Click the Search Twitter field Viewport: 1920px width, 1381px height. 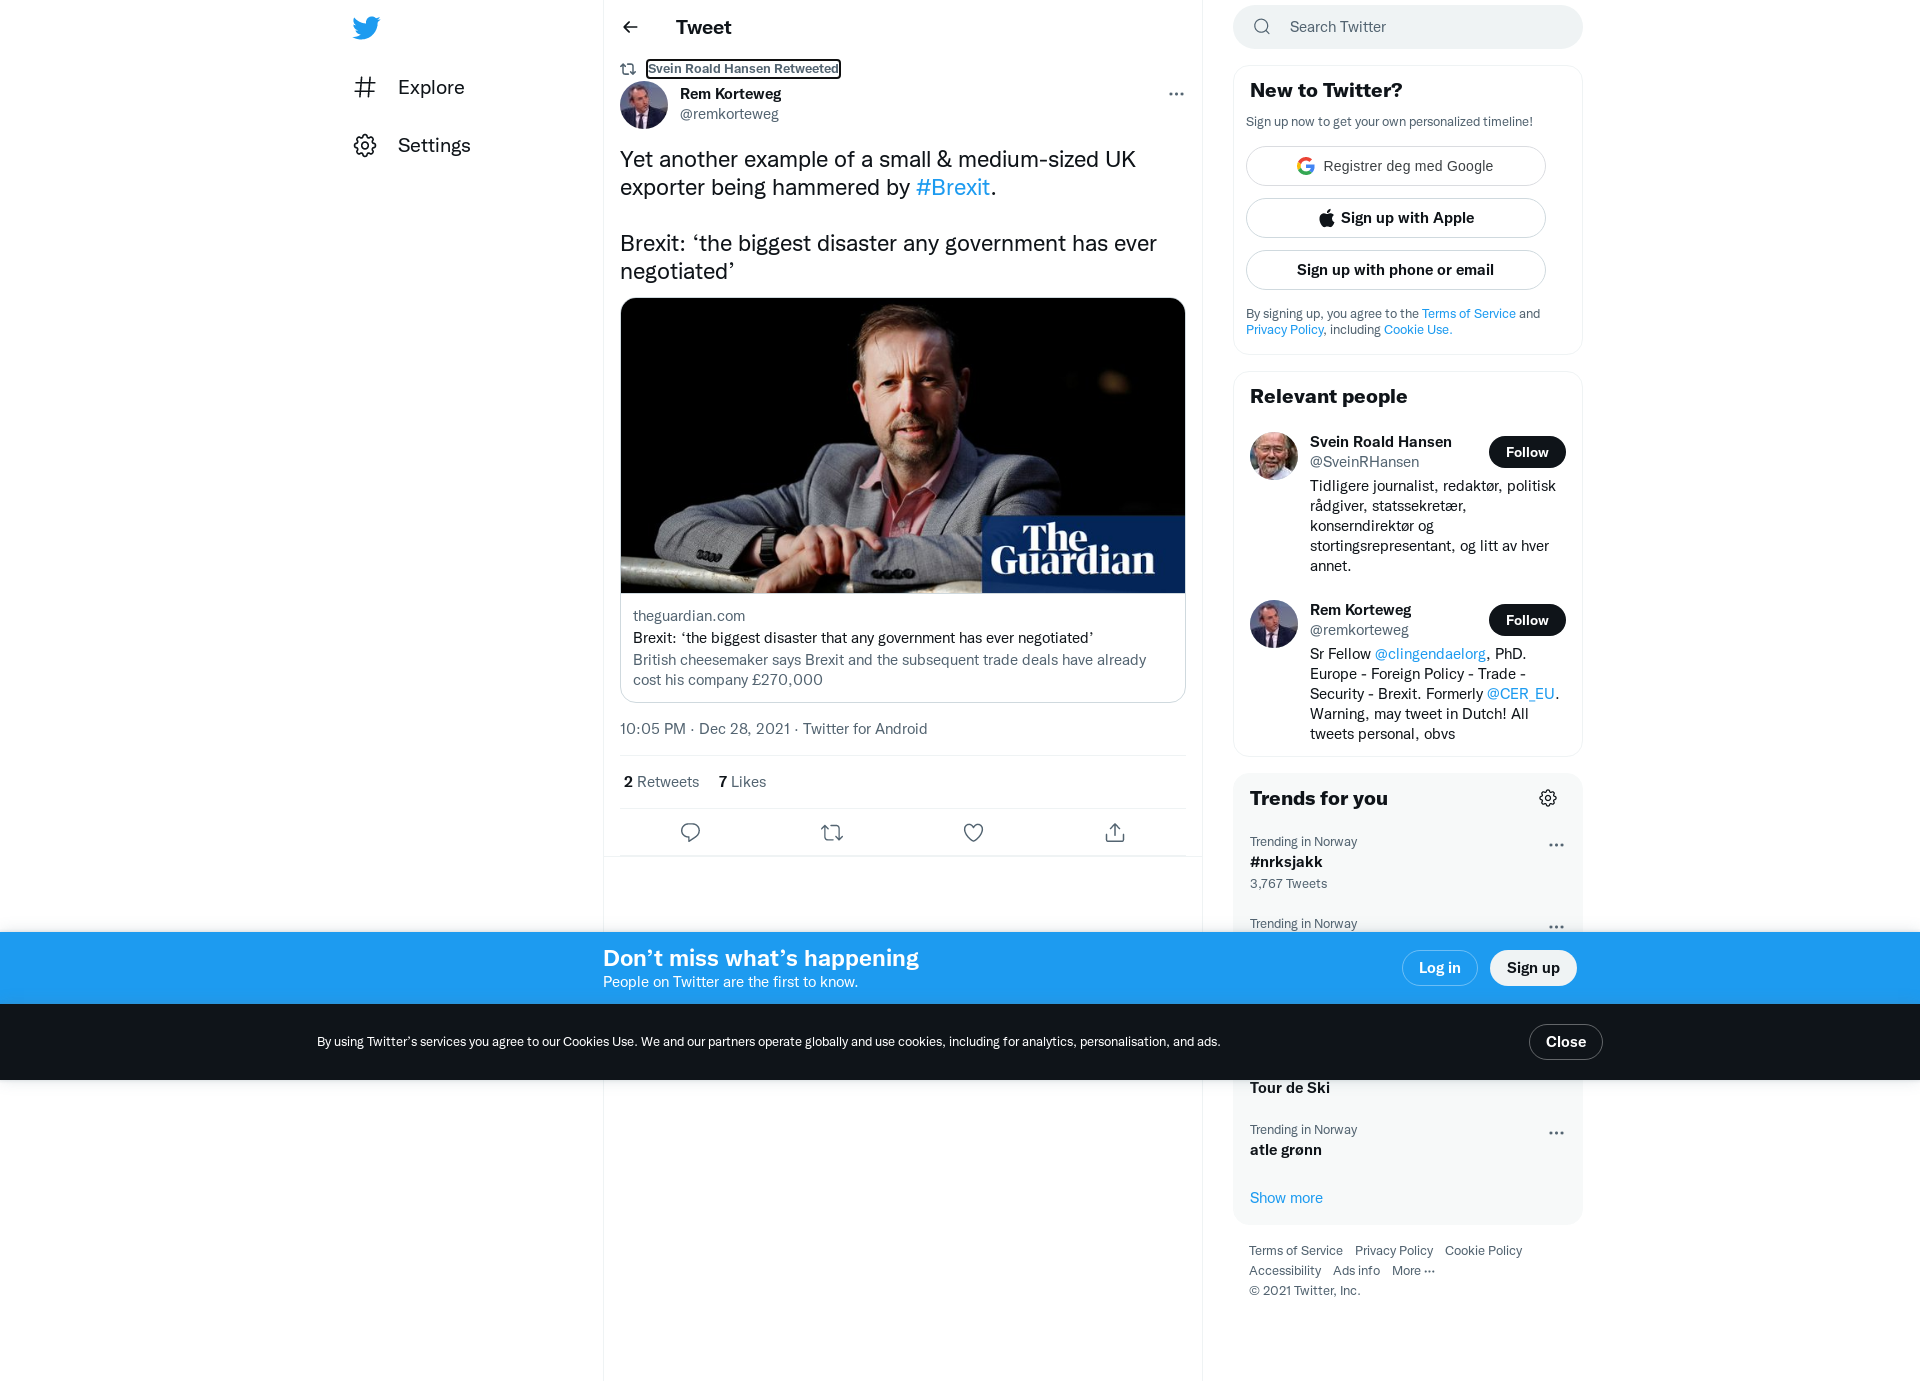click(x=1408, y=27)
